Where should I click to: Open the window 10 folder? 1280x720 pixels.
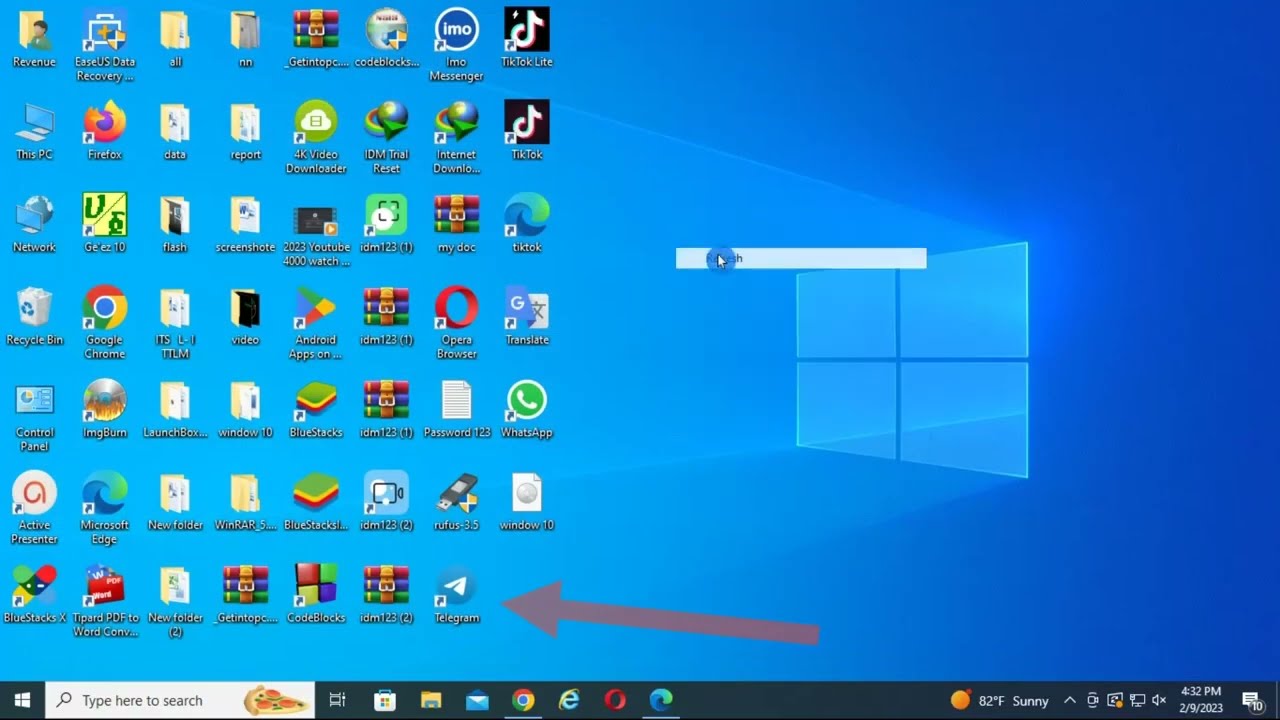pos(245,410)
